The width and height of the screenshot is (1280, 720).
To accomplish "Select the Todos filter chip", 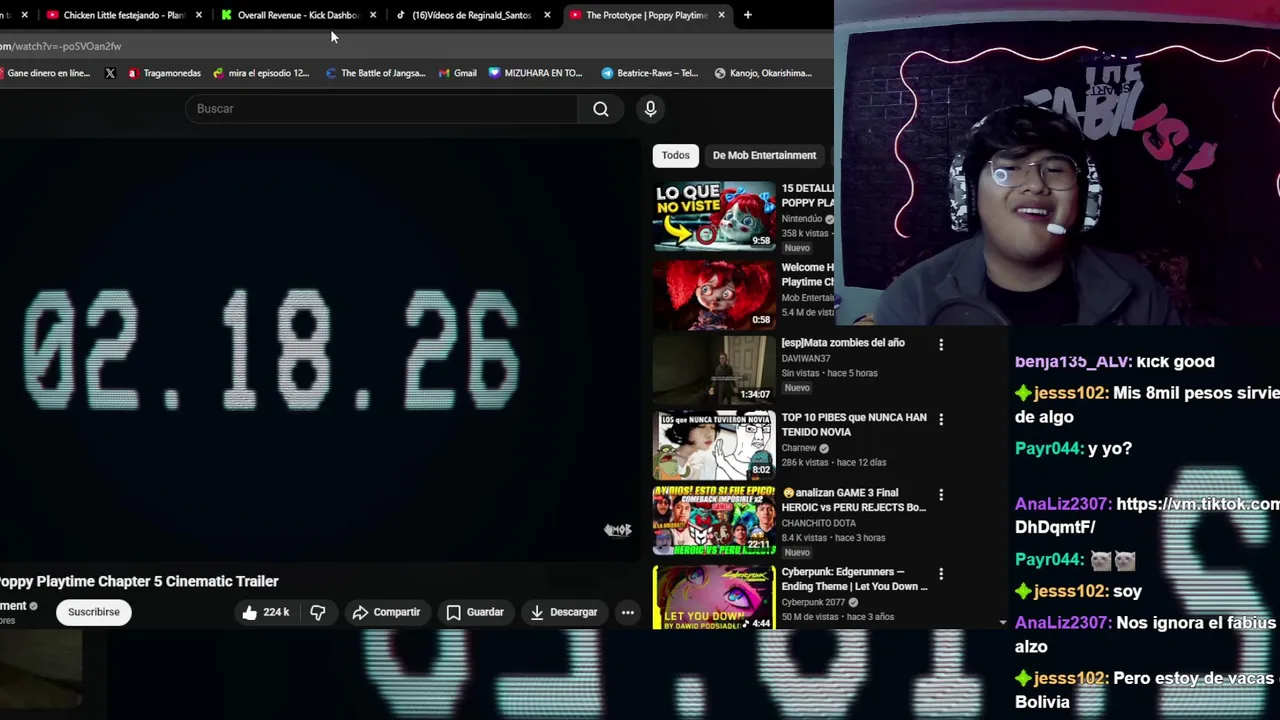I will 675,155.
